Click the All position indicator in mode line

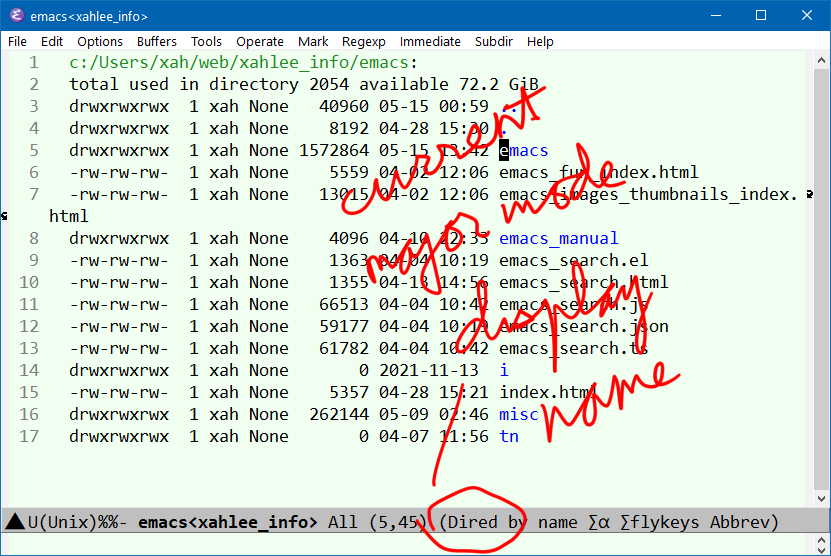coord(342,522)
